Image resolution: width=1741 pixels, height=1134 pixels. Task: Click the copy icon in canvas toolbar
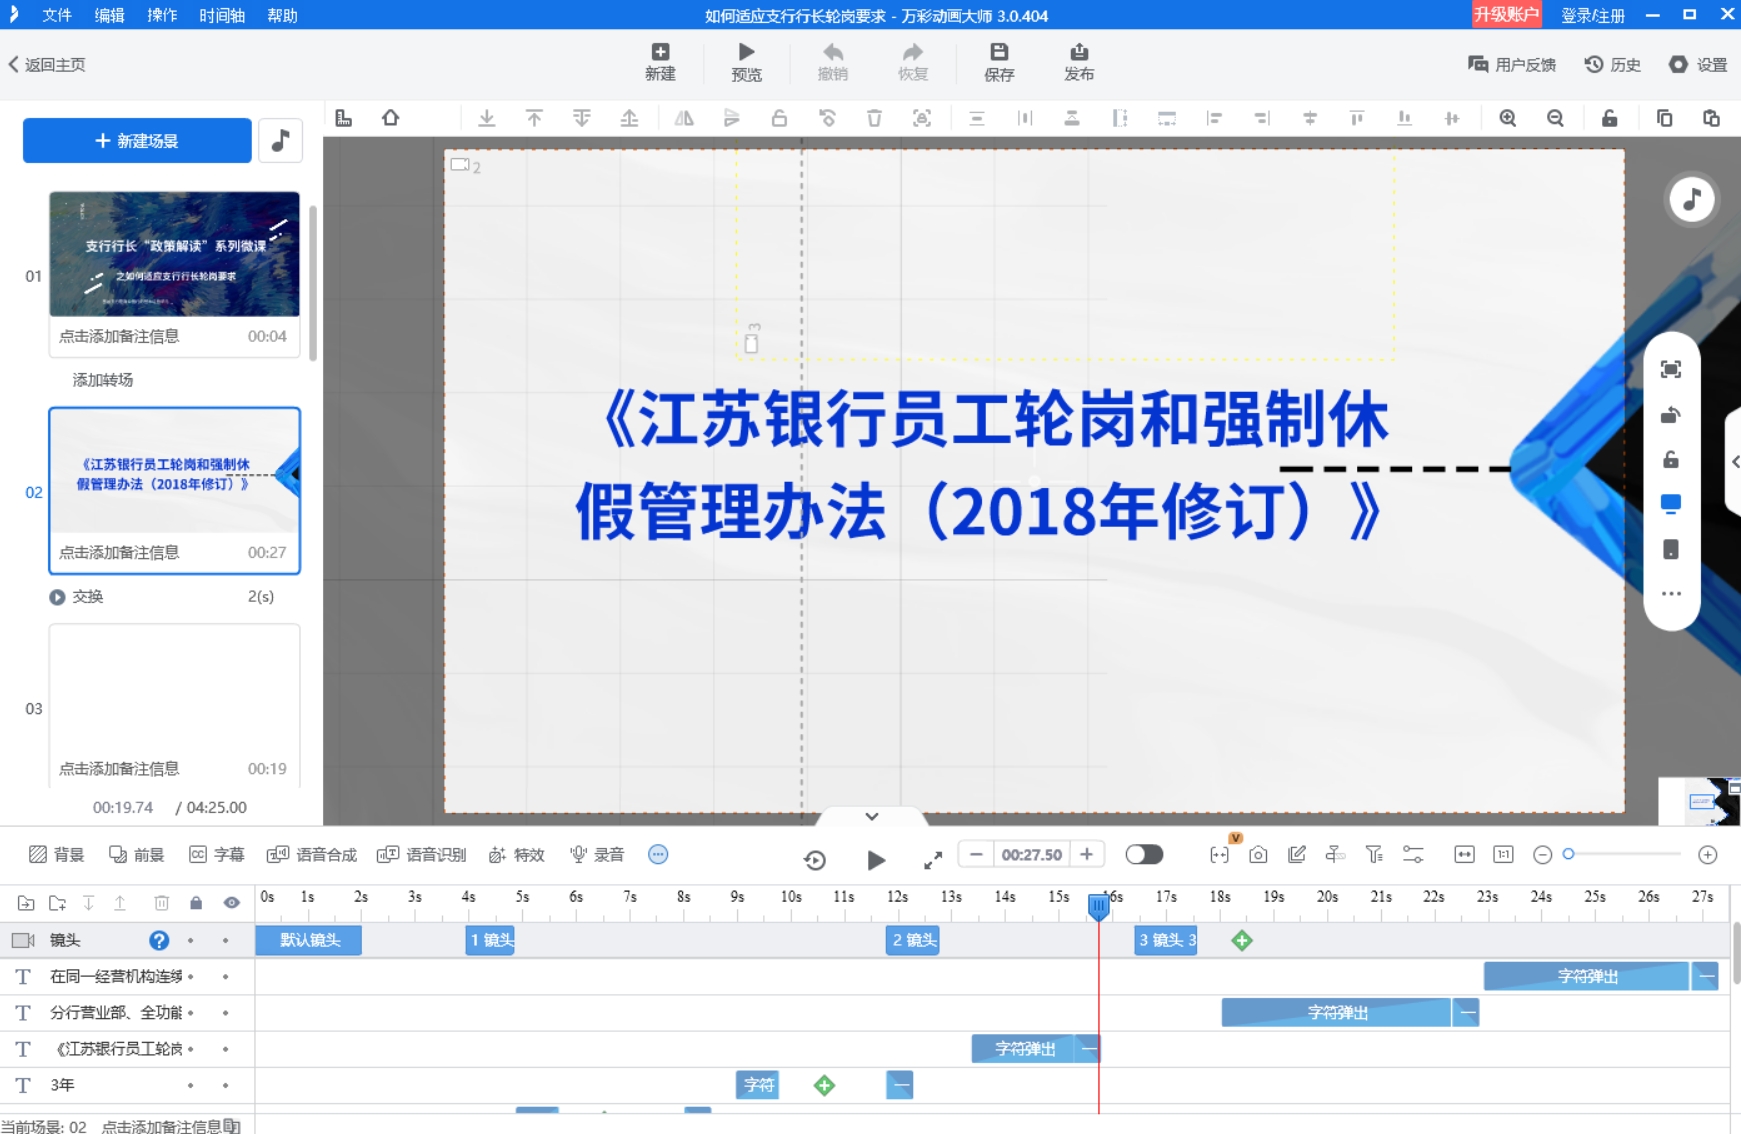point(1664,118)
